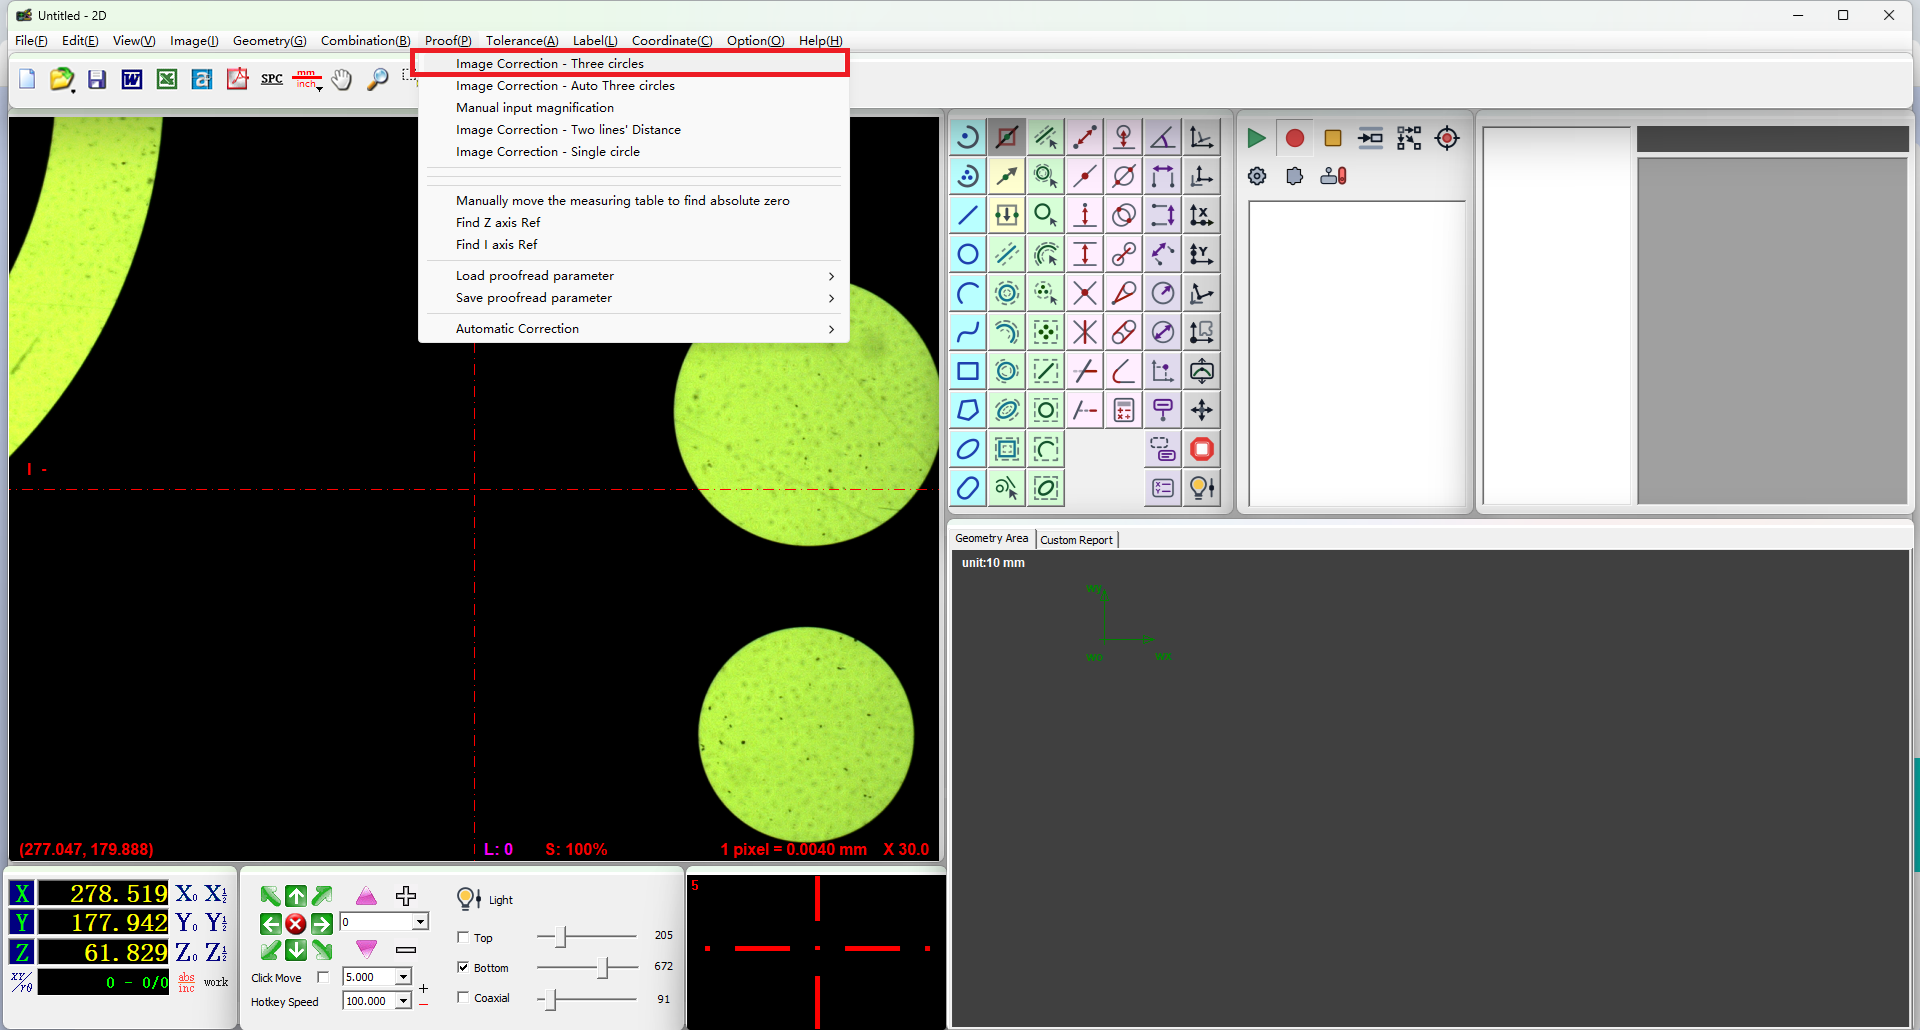Move stage up with green arrow
This screenshot has width=1920, height=1030.
(296, 896)
